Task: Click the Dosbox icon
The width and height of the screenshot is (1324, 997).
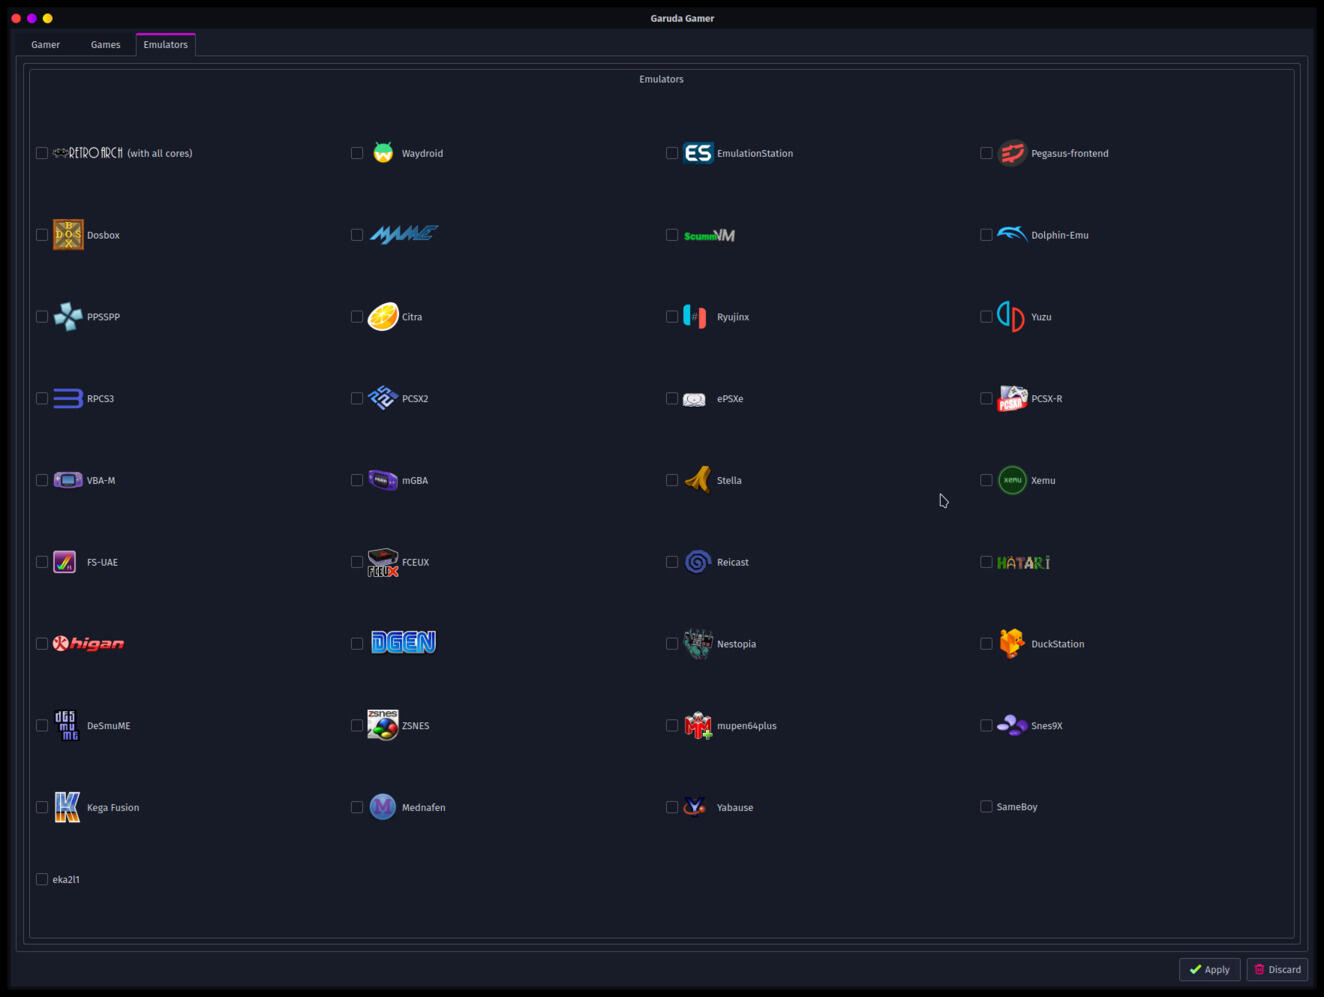Action: tap(68, 235)
